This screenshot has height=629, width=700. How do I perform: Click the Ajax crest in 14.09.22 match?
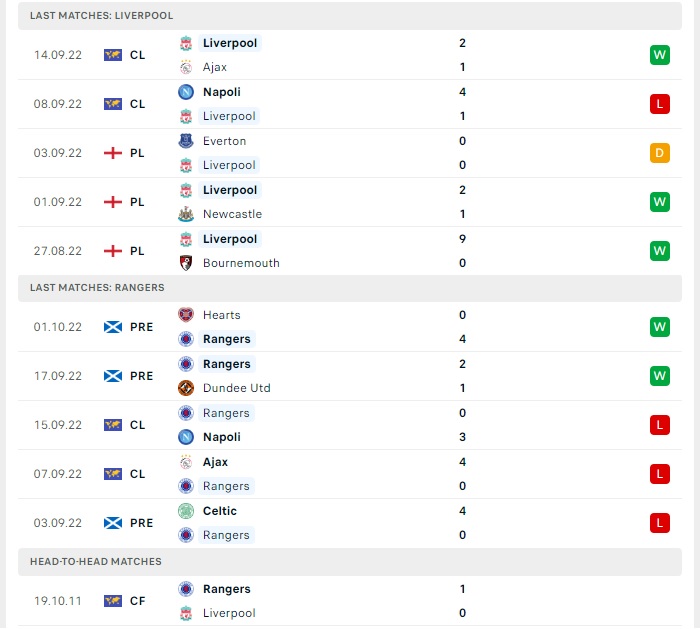(186, 67)
